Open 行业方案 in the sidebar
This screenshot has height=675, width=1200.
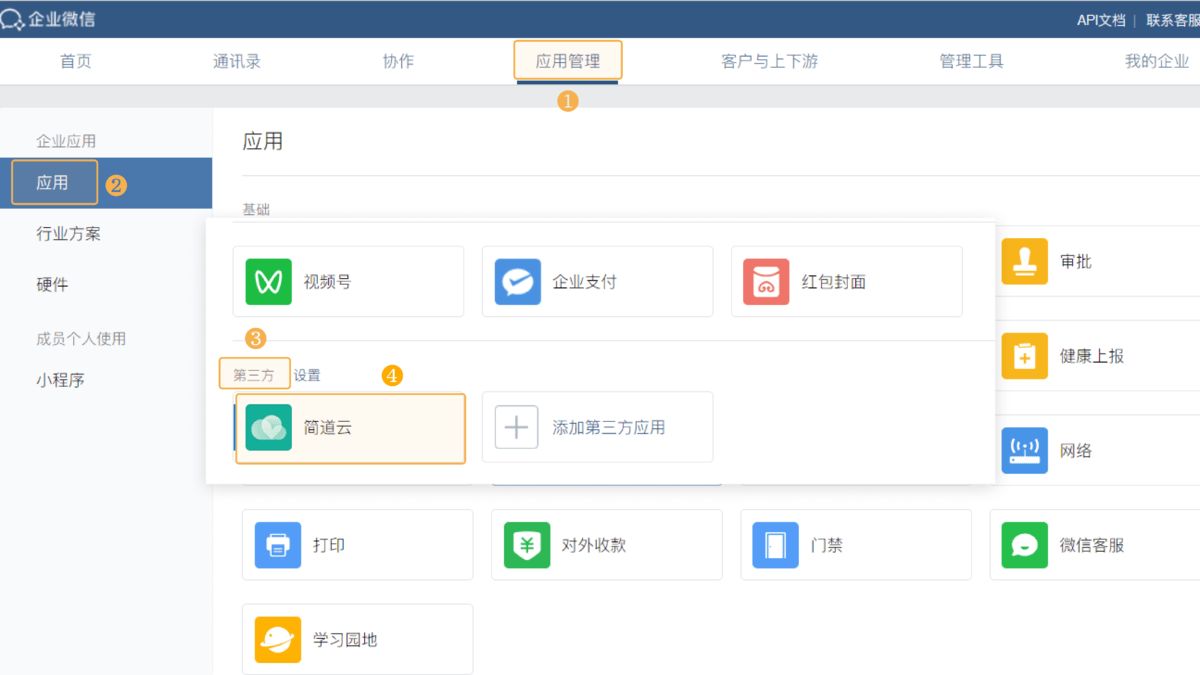coord(68,234)
